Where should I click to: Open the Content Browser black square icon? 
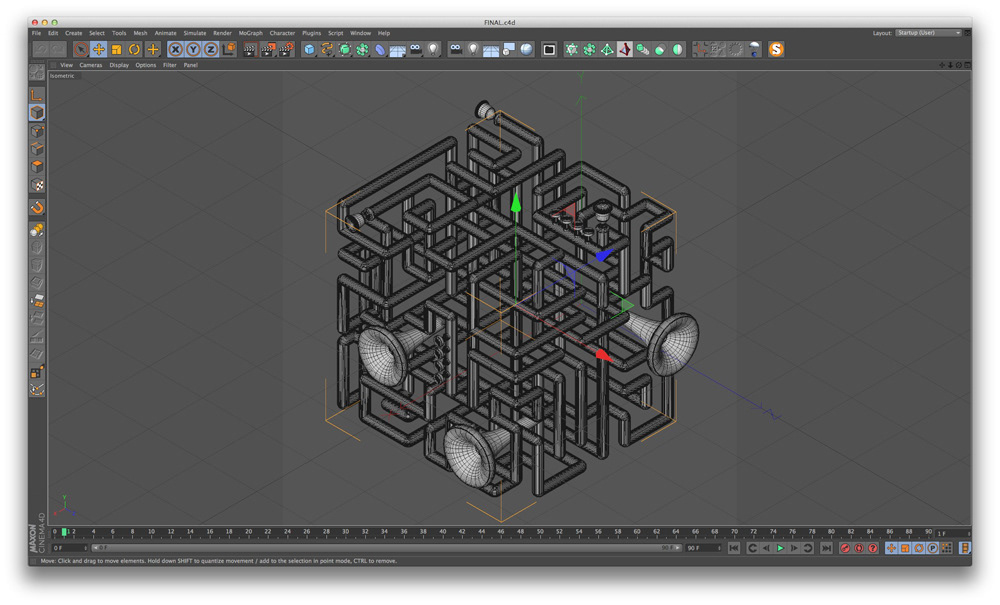click(x=548, y=49)
